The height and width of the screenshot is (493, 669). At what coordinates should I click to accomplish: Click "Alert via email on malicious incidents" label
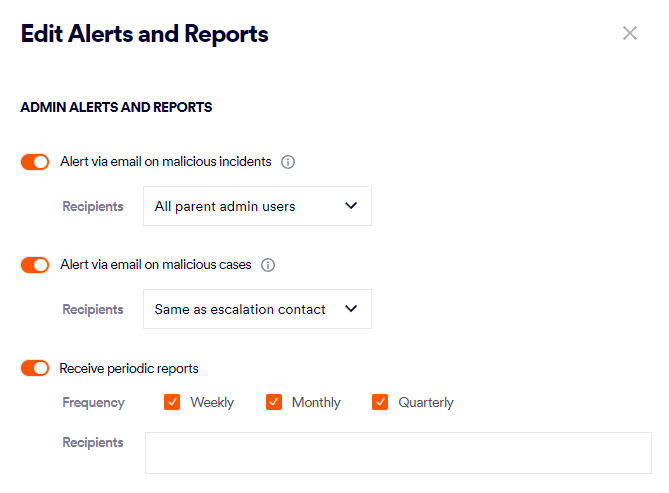pos(165,162)
